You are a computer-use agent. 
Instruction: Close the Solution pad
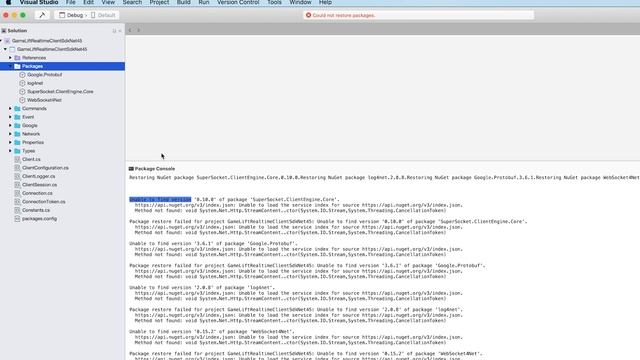tap(120, 31)
